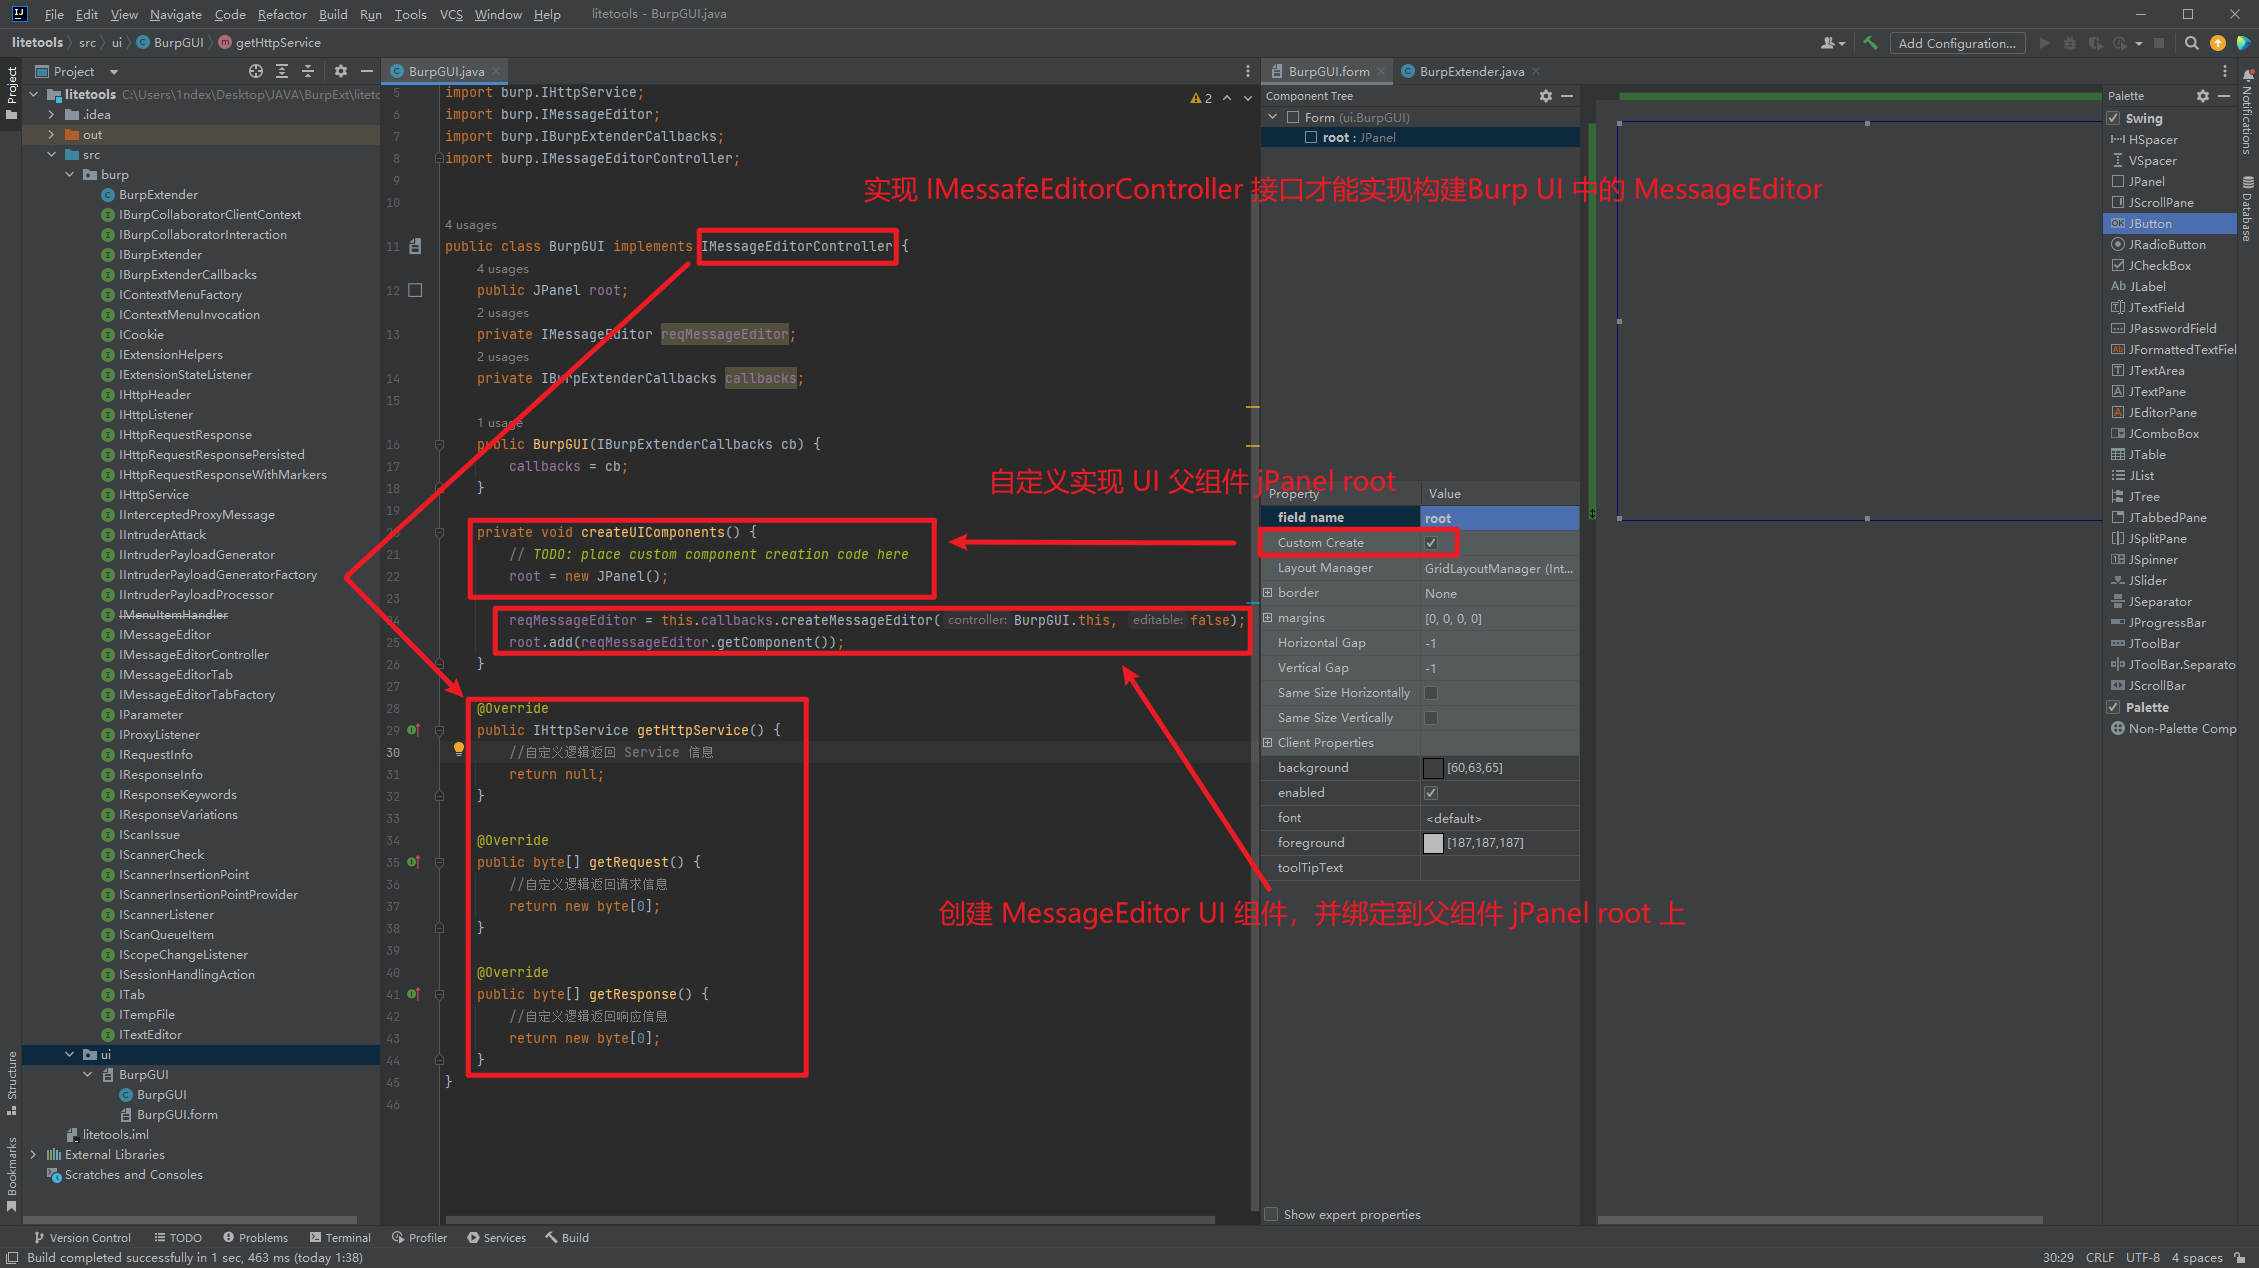The width and height of the screenshot is (2259, 1268).
Task: Toggle Same Size Horizontally checkbox
Action: (1431, 693)
